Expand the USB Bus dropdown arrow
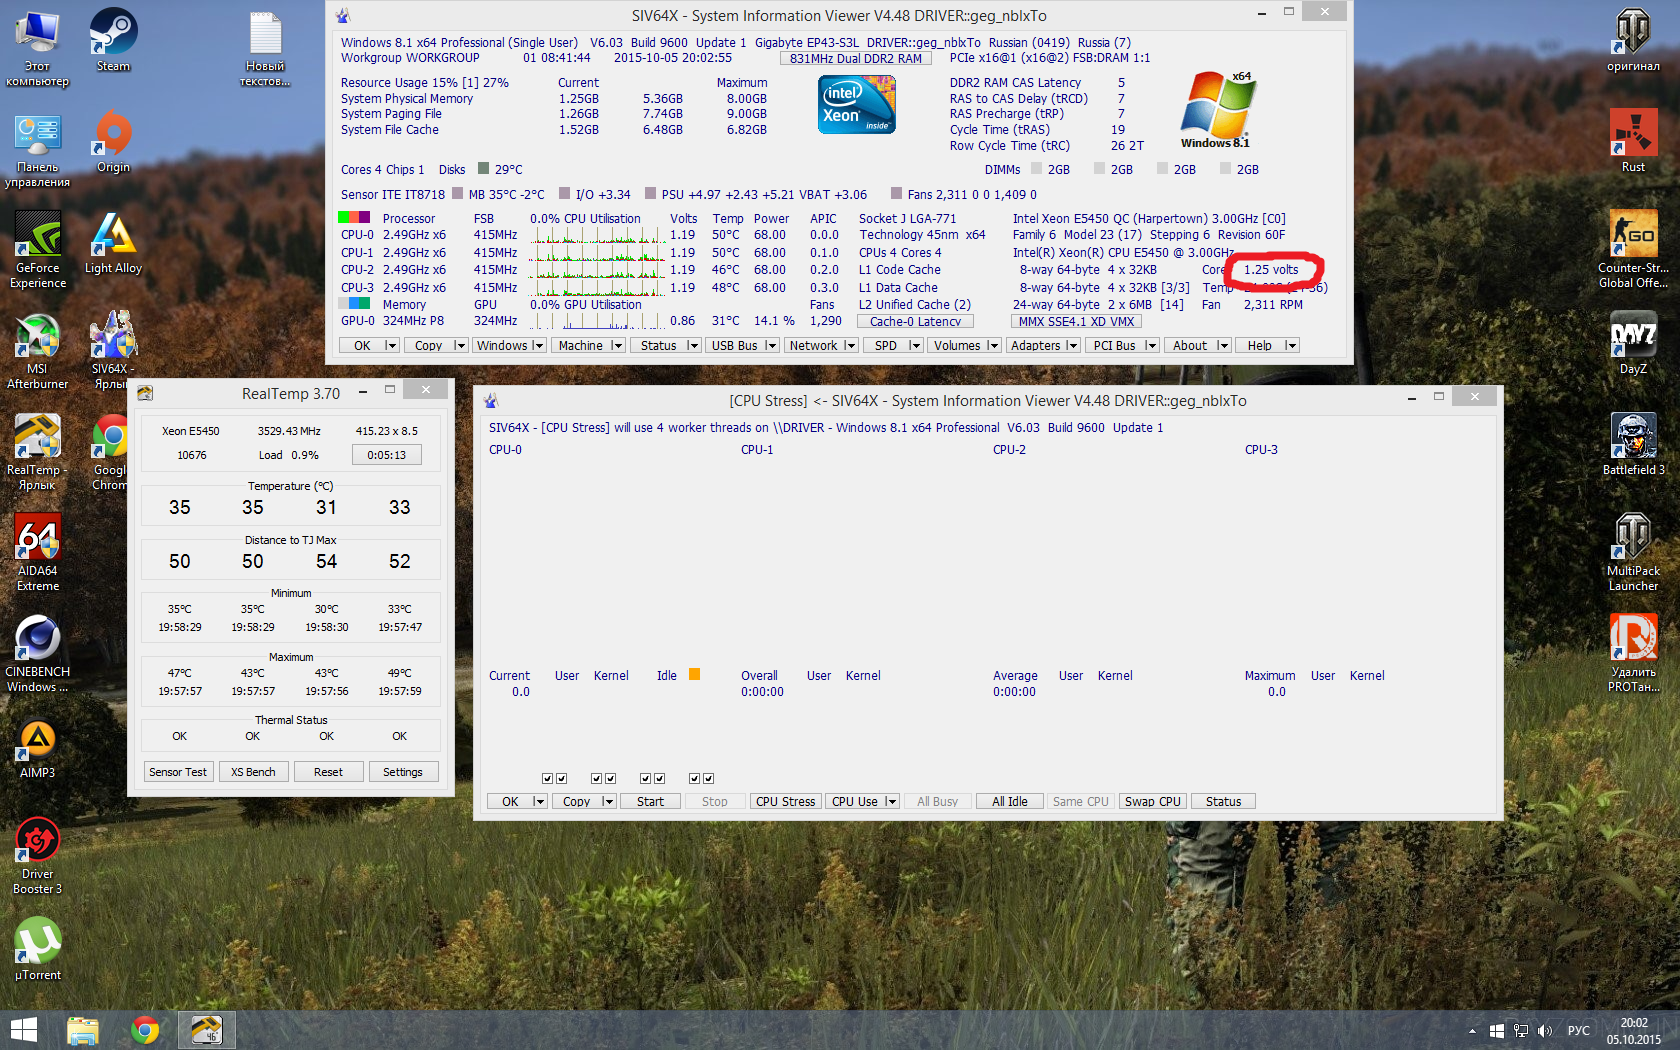 [771, 346]
